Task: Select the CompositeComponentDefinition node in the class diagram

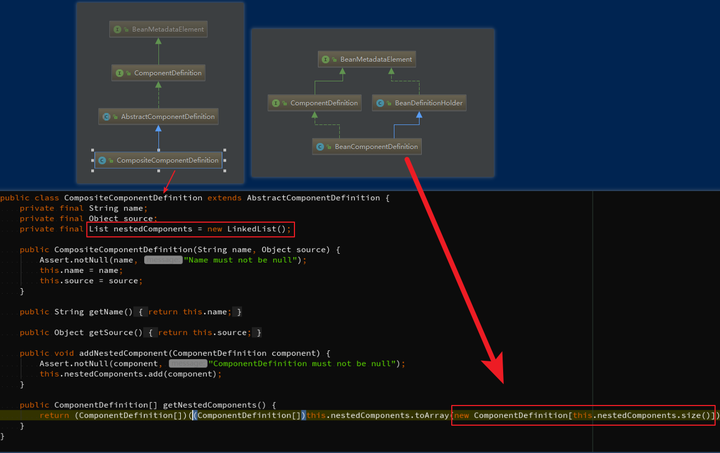Action: pyautogui.click(x=158, y=160)
